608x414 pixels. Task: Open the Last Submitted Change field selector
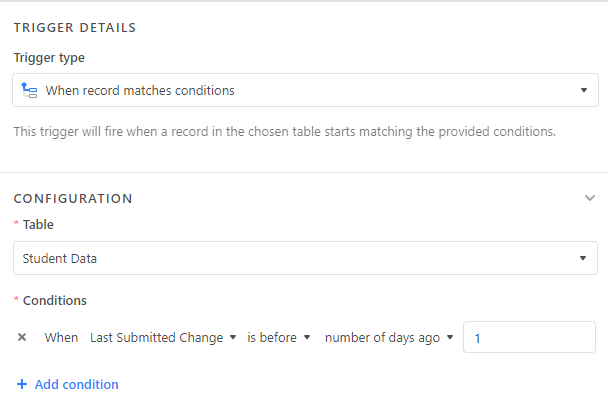coord(163,337)
